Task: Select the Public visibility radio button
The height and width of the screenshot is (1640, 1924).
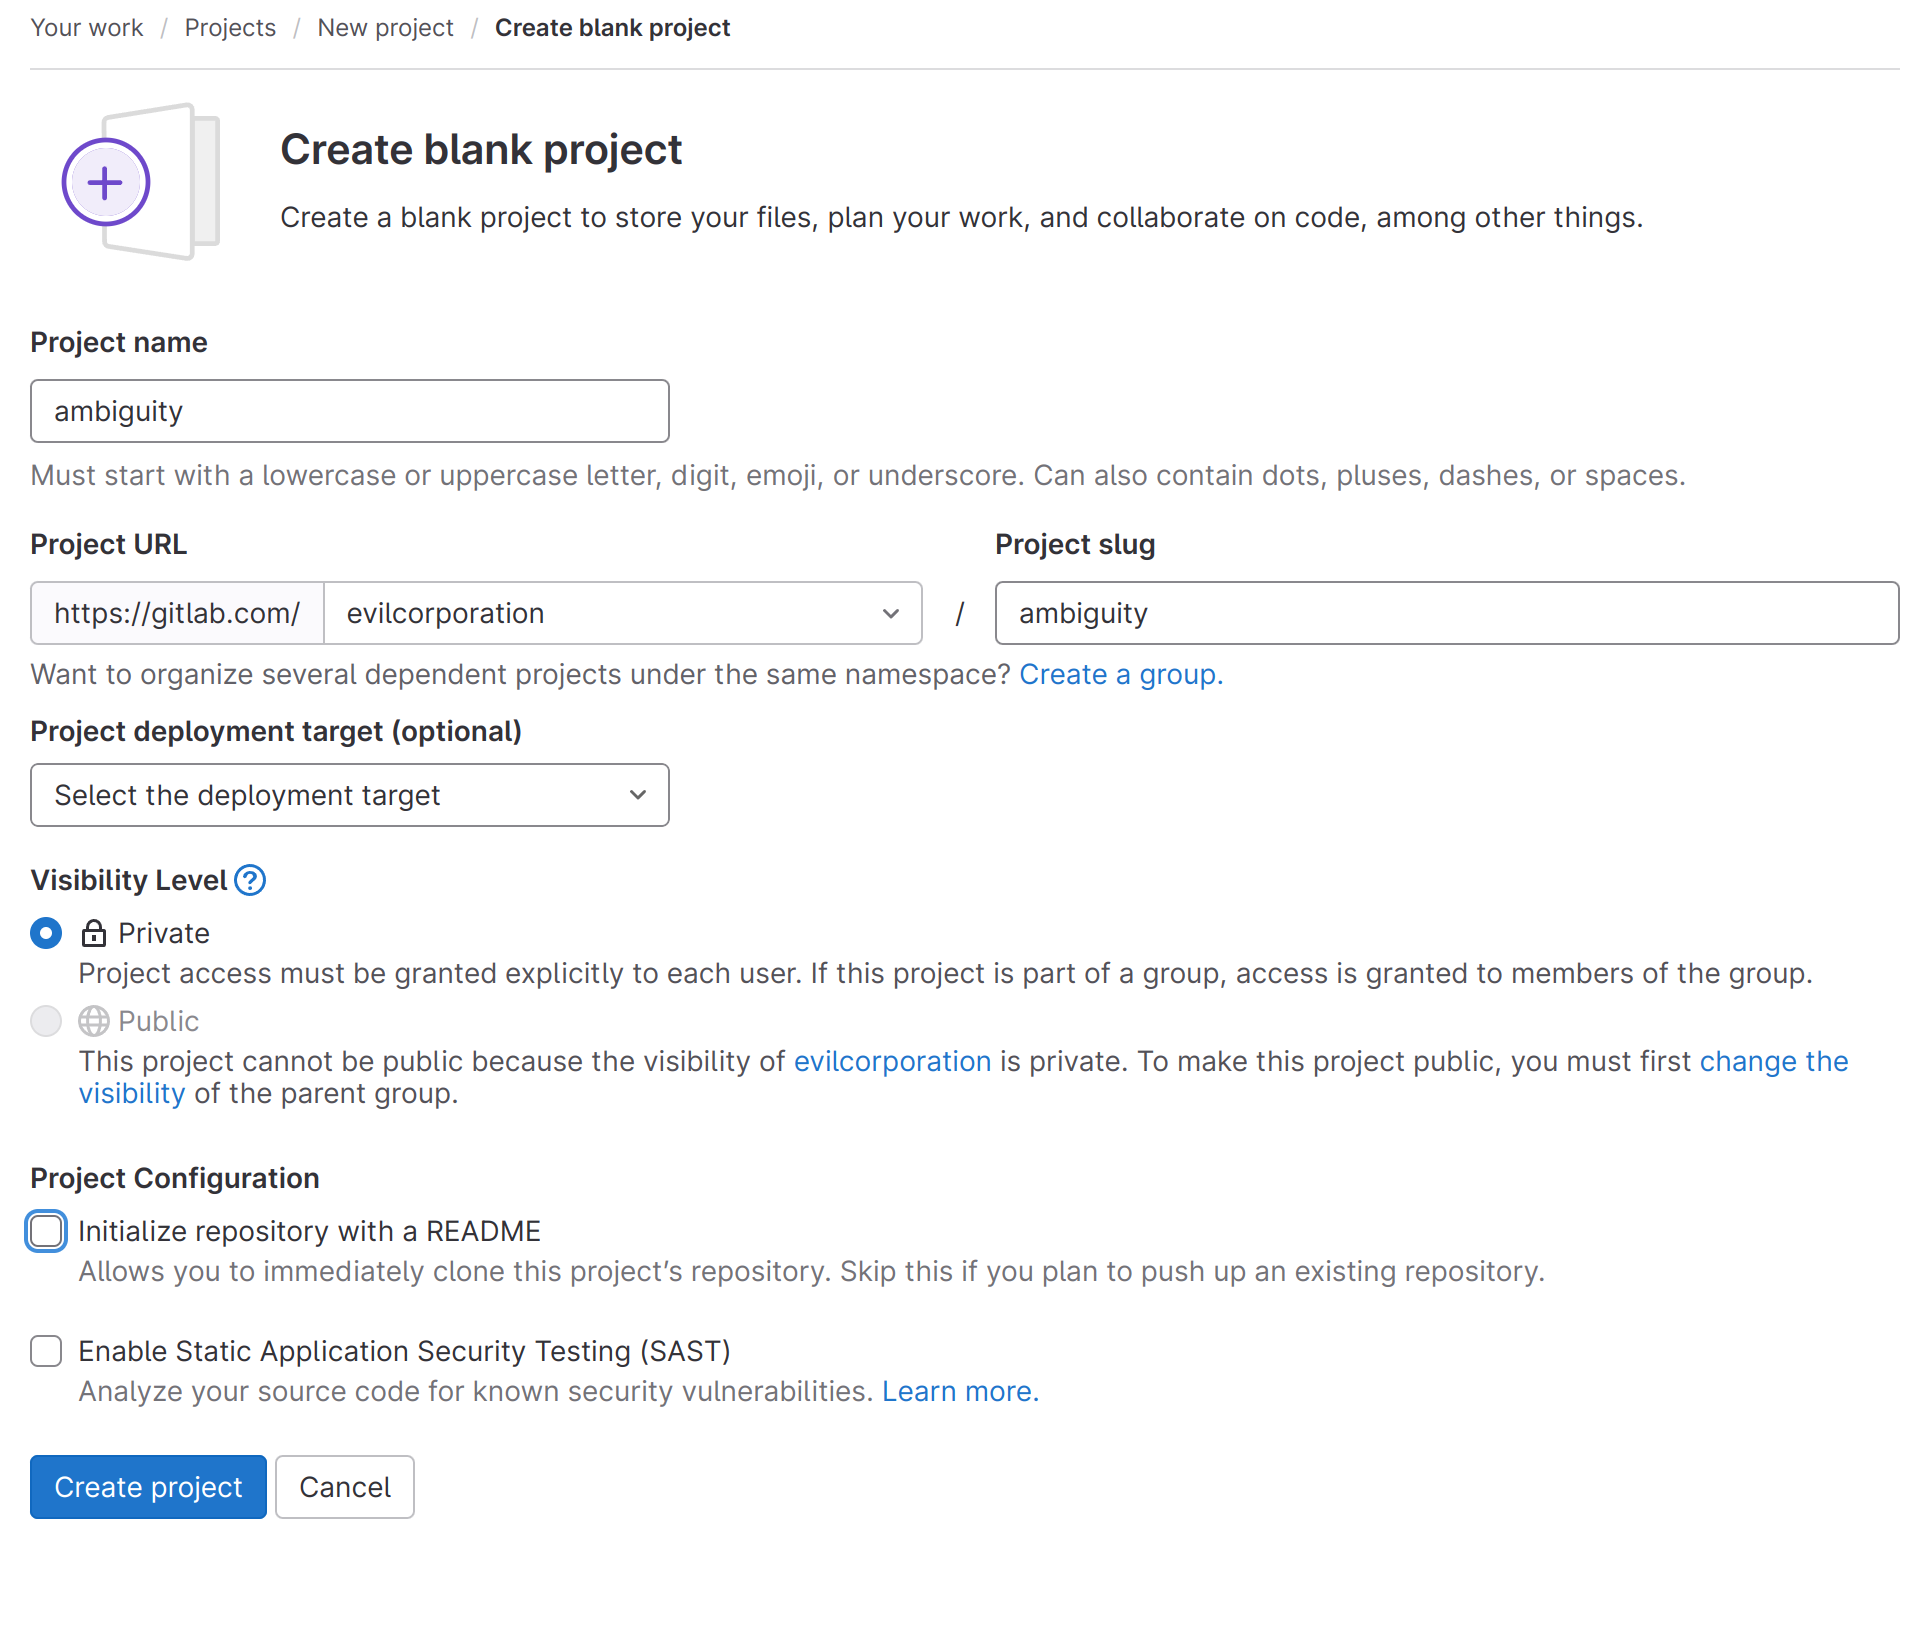Action: (x=46, y=1021)
